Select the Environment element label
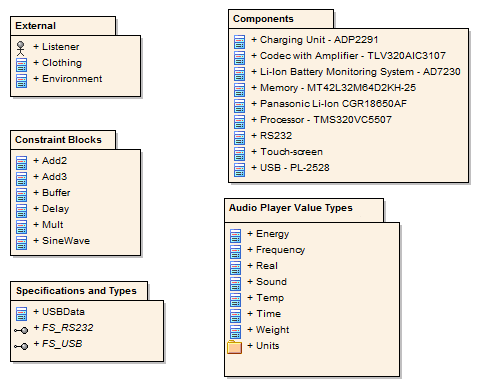This screenshot has width=478, height=387. coord(68,79)
